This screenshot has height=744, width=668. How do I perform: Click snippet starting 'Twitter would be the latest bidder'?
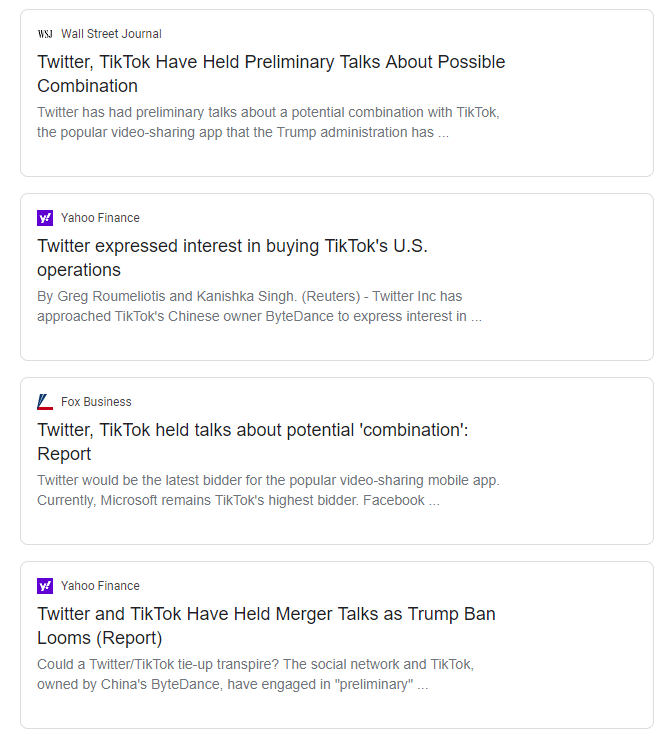coord(269,490)
